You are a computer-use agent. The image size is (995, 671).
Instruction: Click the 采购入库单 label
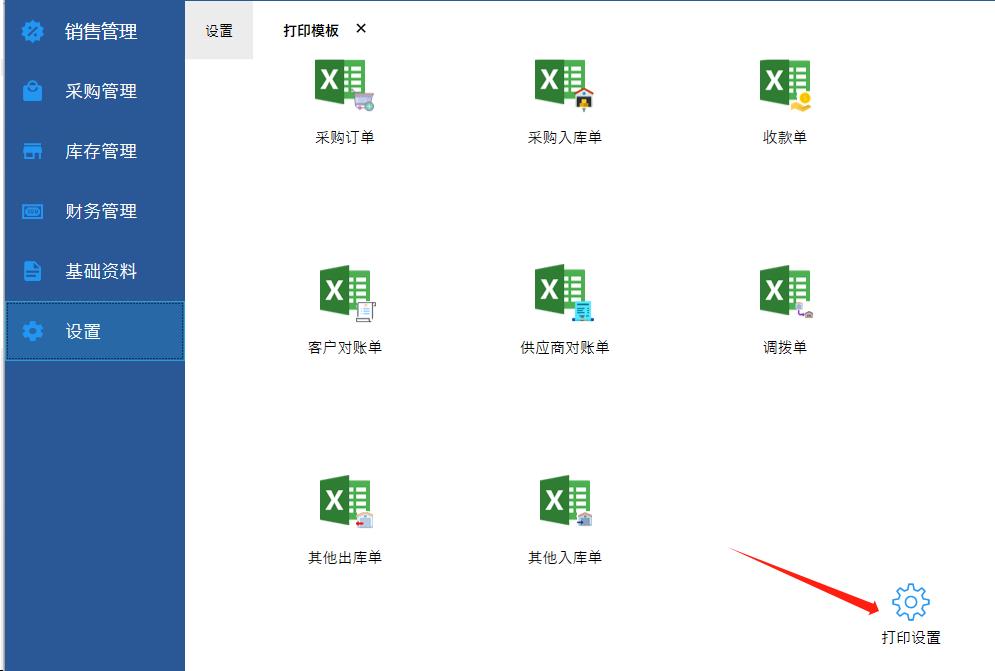click(x=564, y=137)
